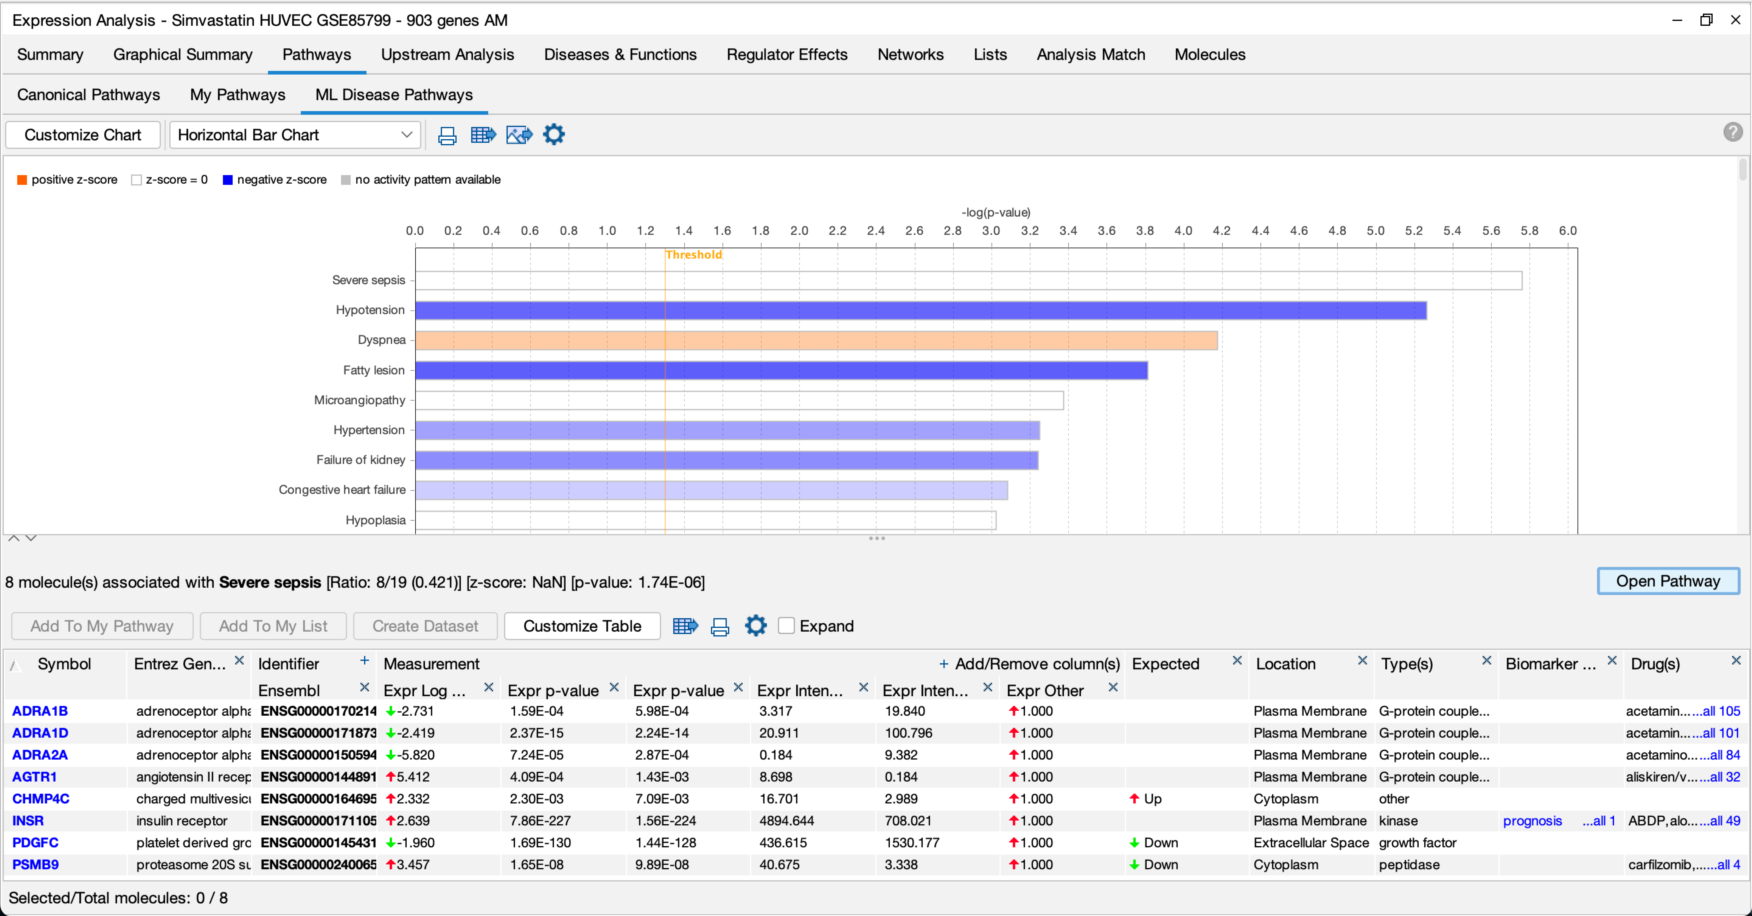Open the PSMB9 gene symbol link

tap(36, 865)
